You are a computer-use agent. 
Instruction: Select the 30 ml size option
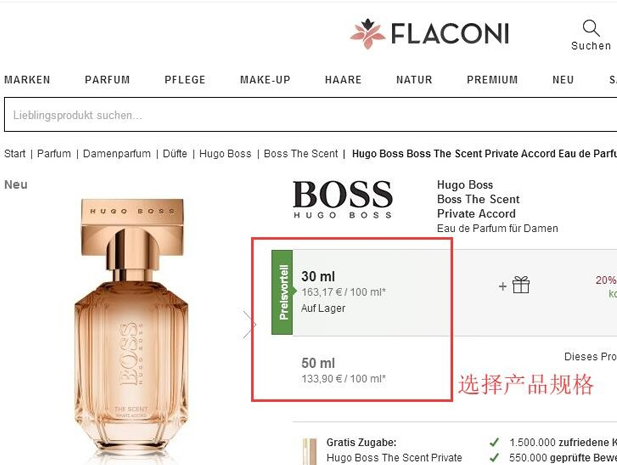[x=372, y=292]
